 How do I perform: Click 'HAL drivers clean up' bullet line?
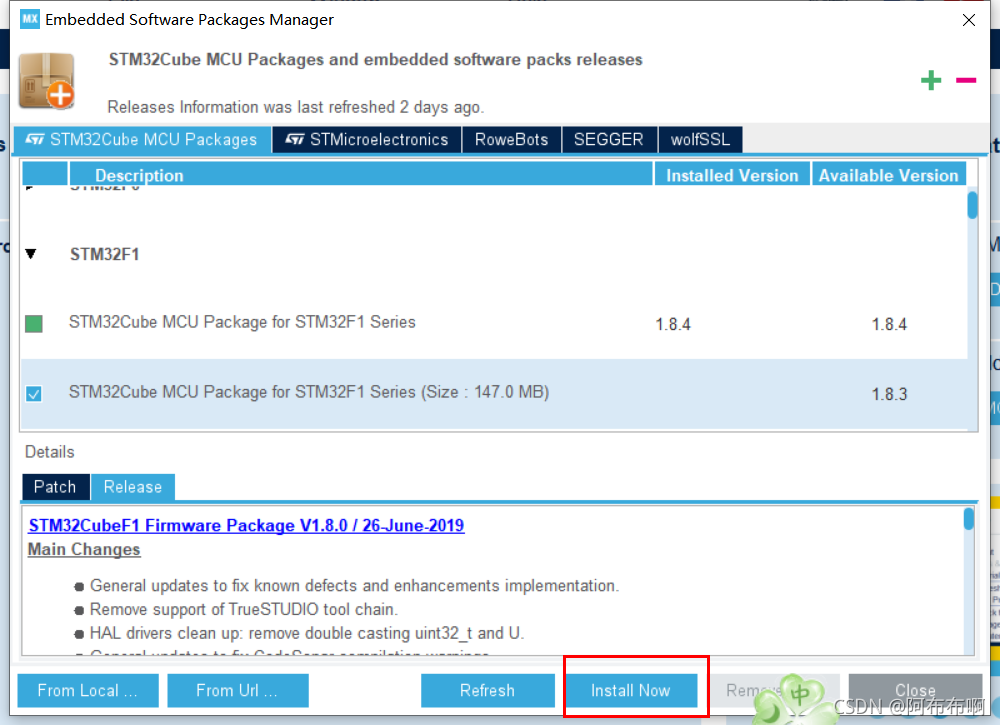[307, 633]
